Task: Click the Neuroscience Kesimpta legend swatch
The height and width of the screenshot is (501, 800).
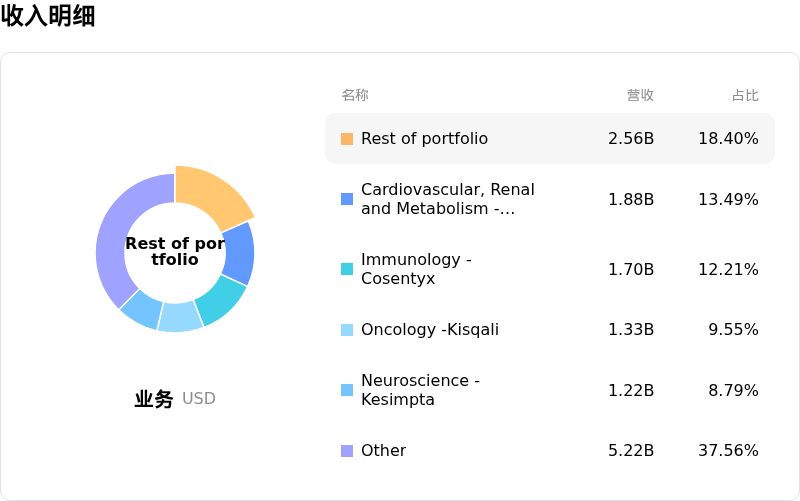Action: point(347,390)
